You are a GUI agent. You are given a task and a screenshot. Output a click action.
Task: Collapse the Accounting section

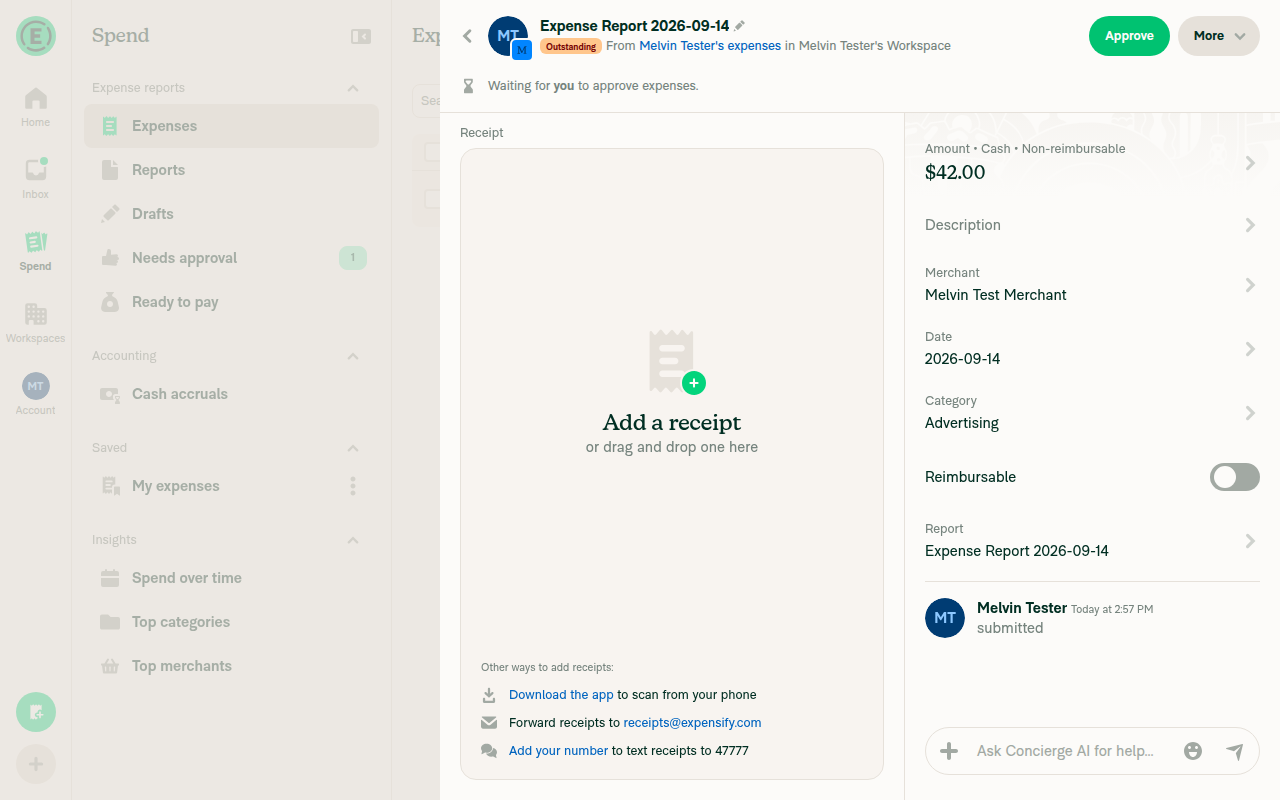pyautogui.click(x=353, y=356)
